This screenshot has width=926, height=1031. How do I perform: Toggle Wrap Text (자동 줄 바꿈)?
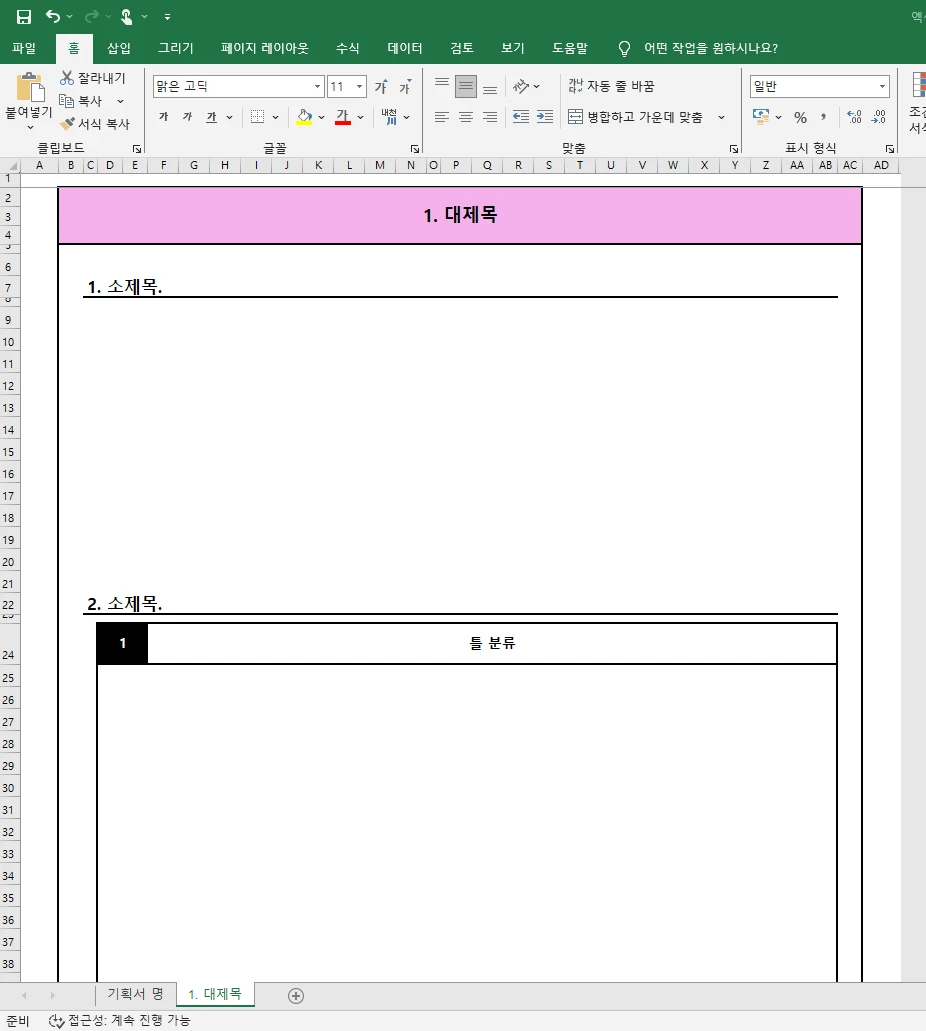pyautogui.click(x=611, y=86)
